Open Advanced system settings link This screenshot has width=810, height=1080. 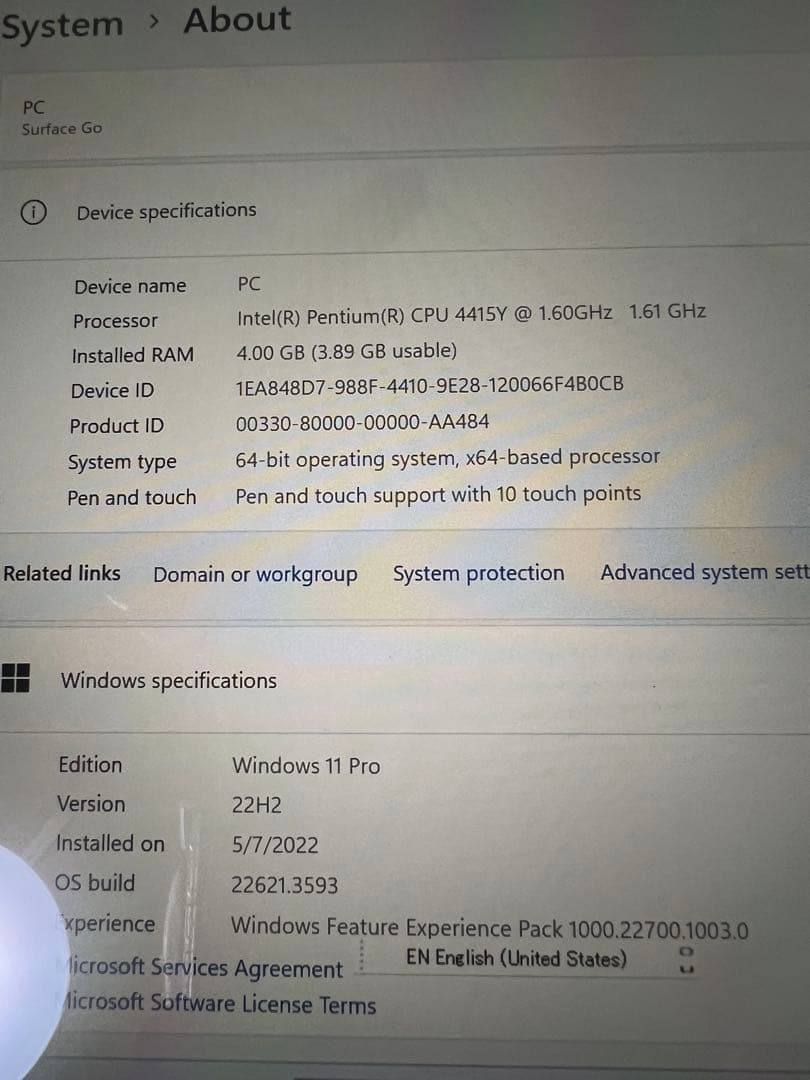tap(705, 572)
